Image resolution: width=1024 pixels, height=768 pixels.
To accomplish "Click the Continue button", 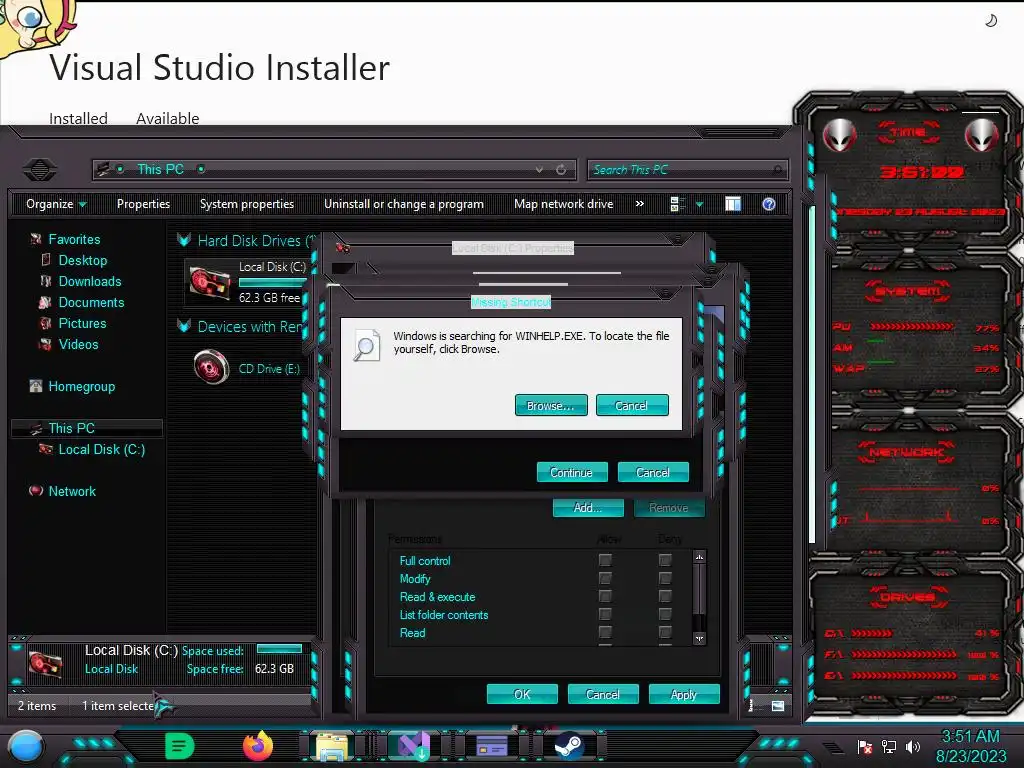I will (x=572, y=472).
